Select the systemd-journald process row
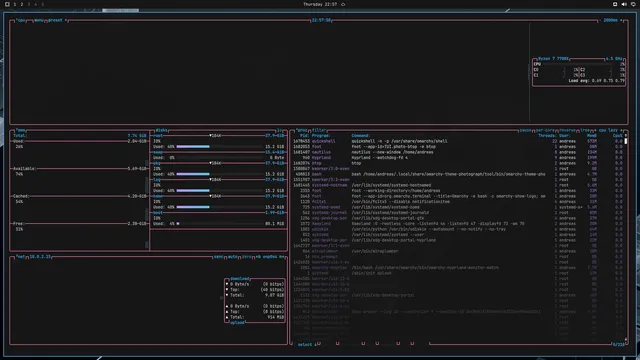Screen dimensions: 640x360 tap(457, 213)
